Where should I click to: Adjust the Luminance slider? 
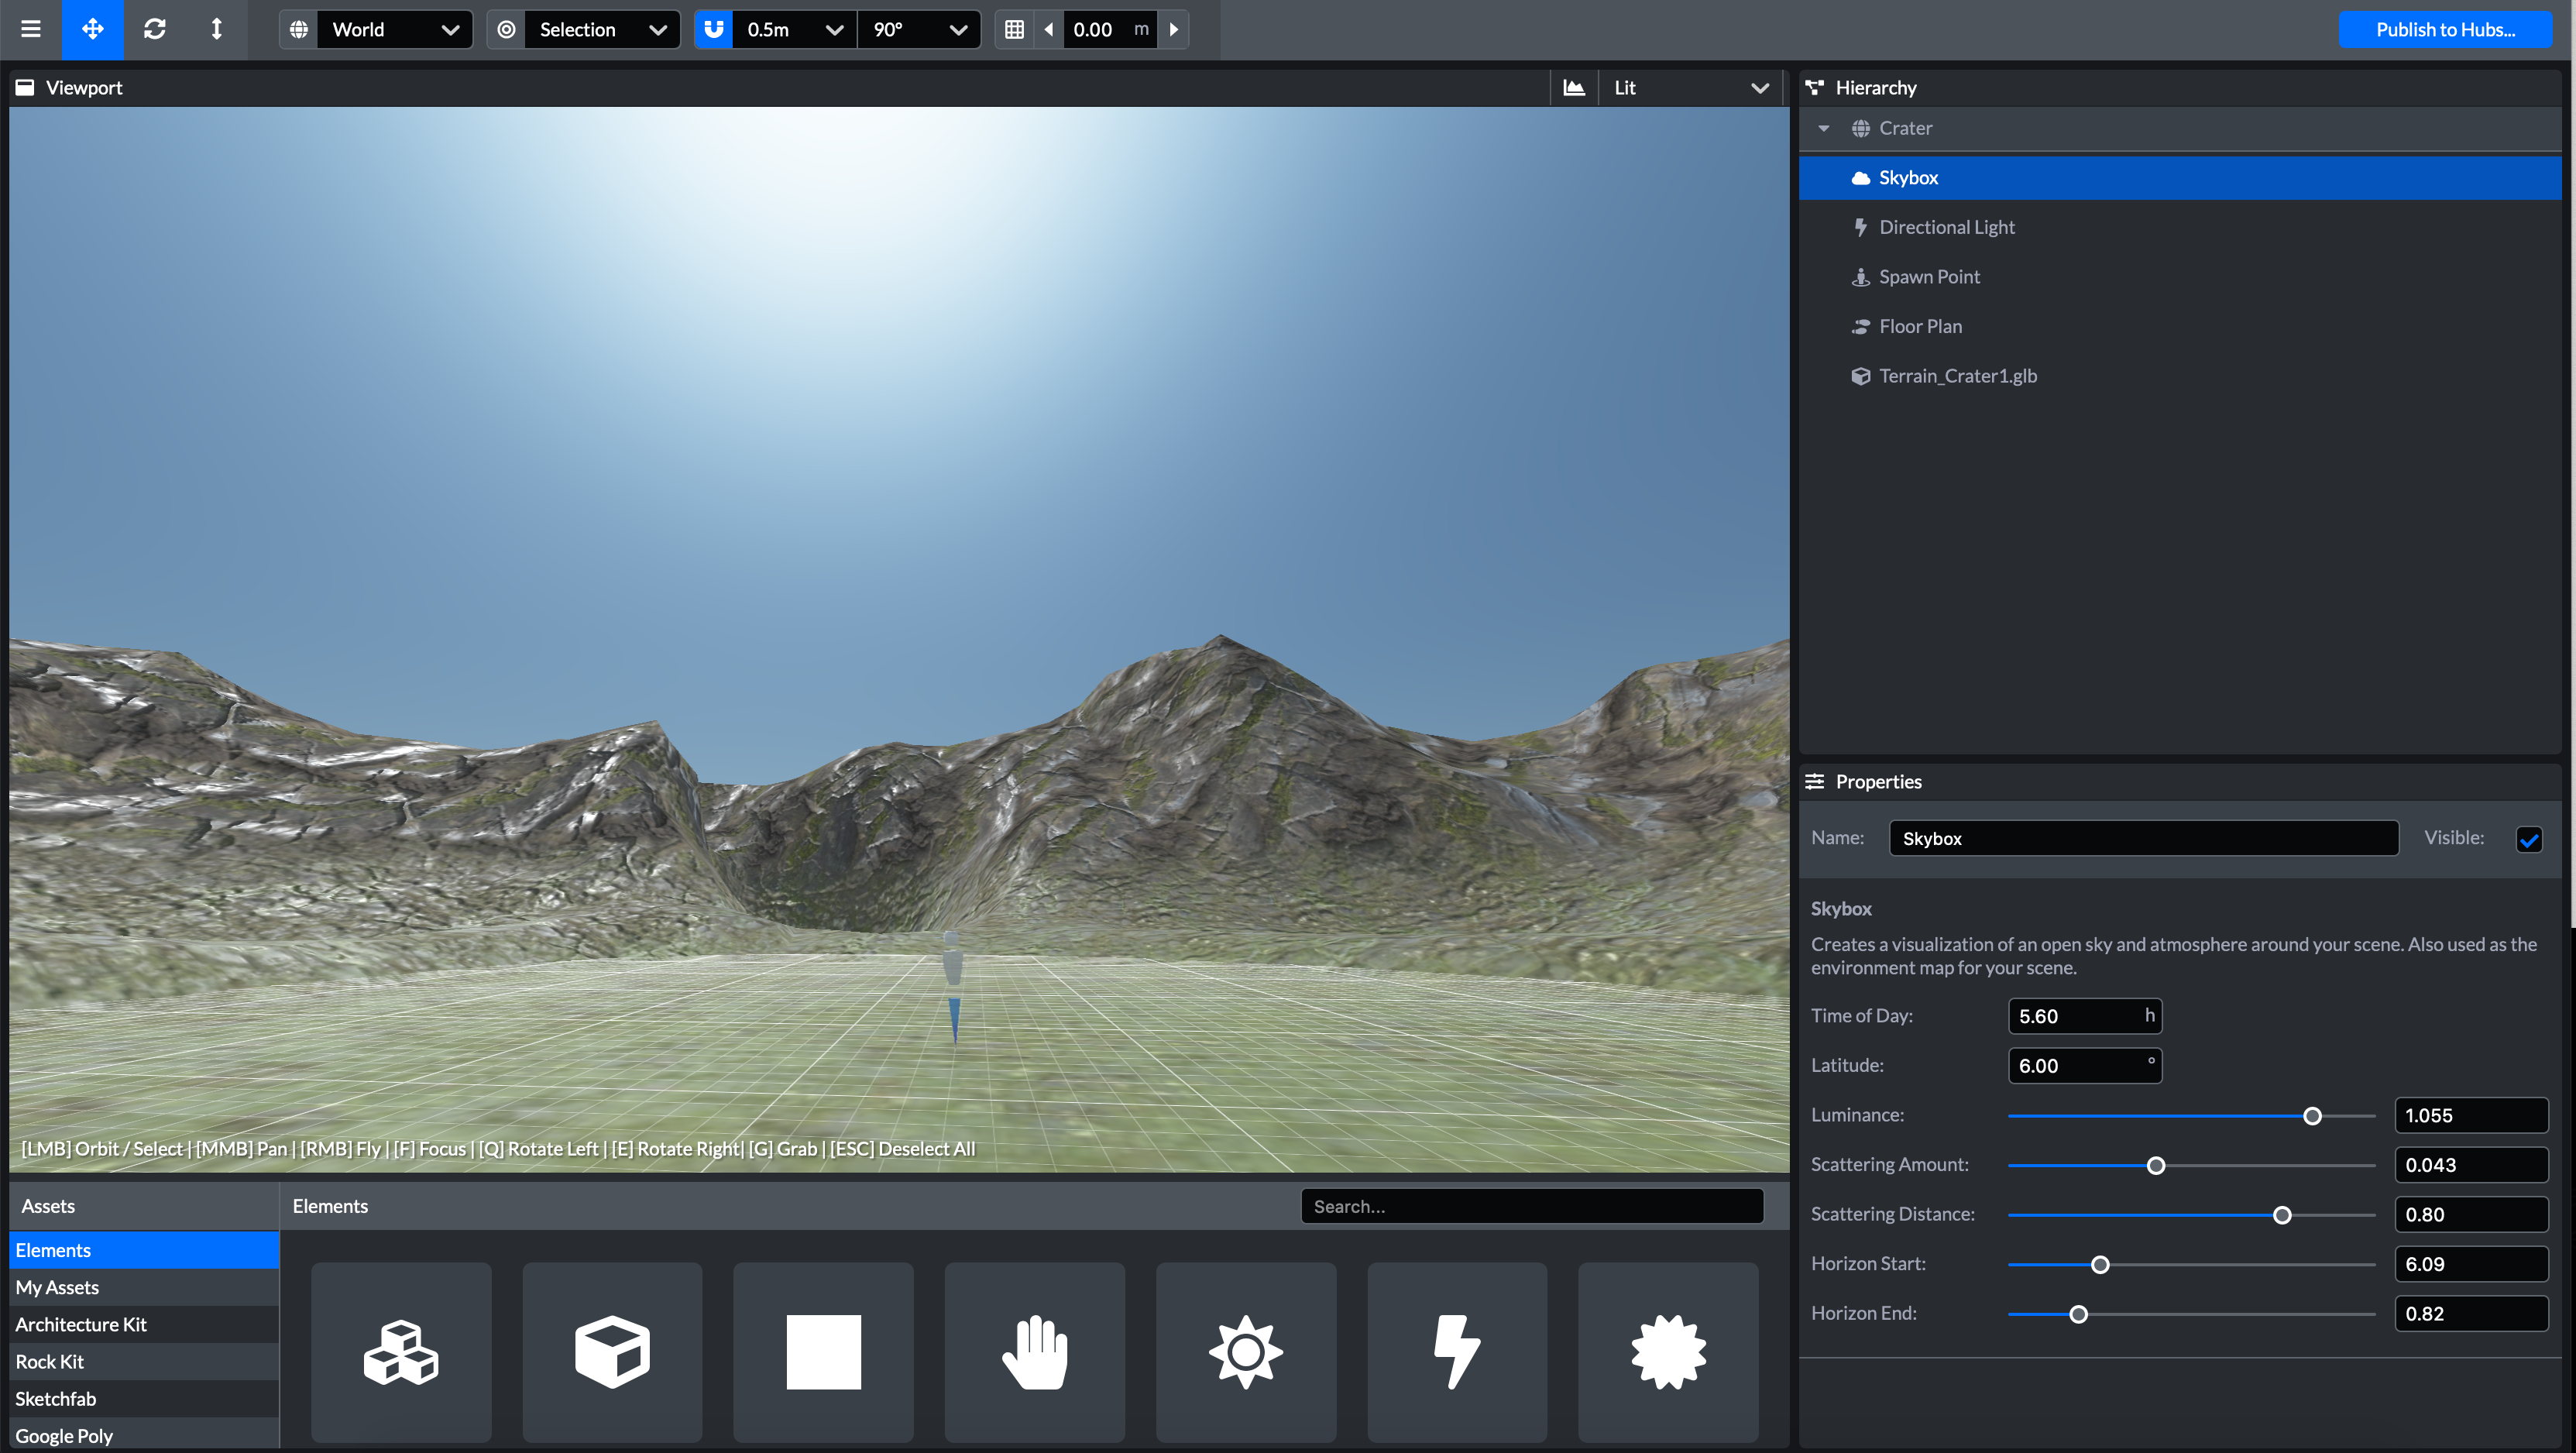pyautogui.click(x=2312, y=1116)
